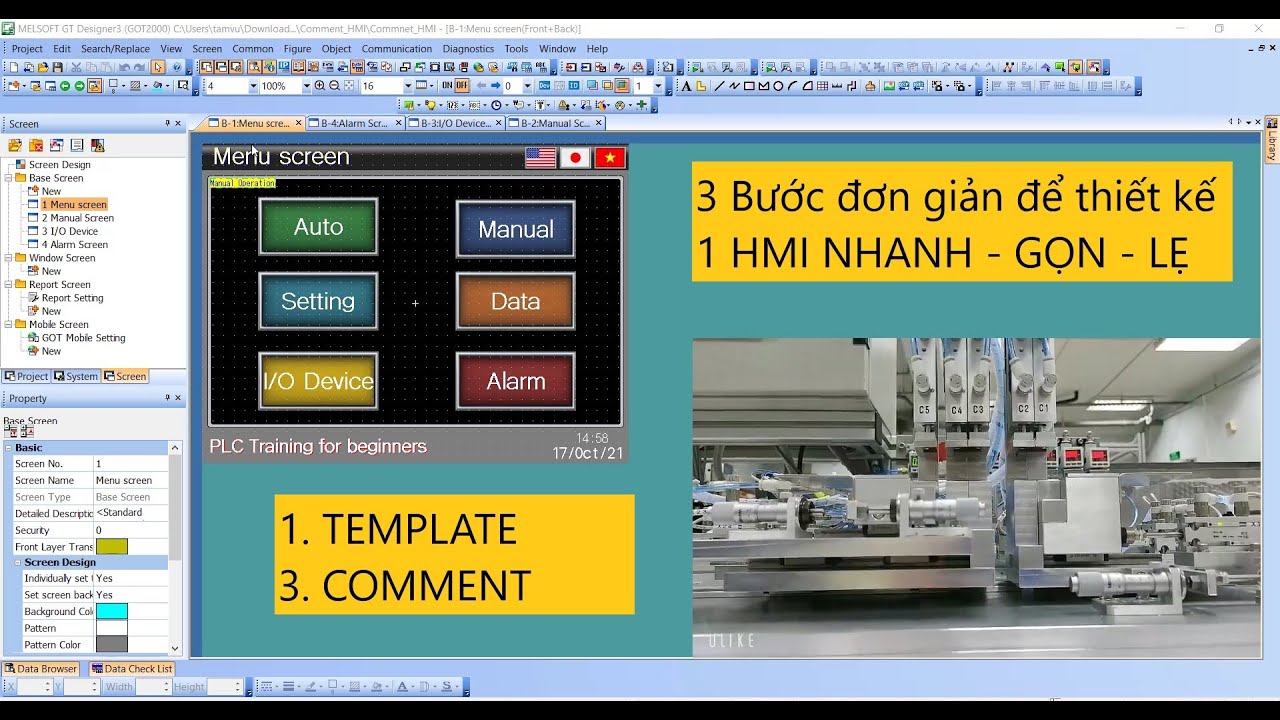This screenshot has width=1280, height=720.
Task: Select the Text figure tool (A icon)
Action: tap(686, 86)
